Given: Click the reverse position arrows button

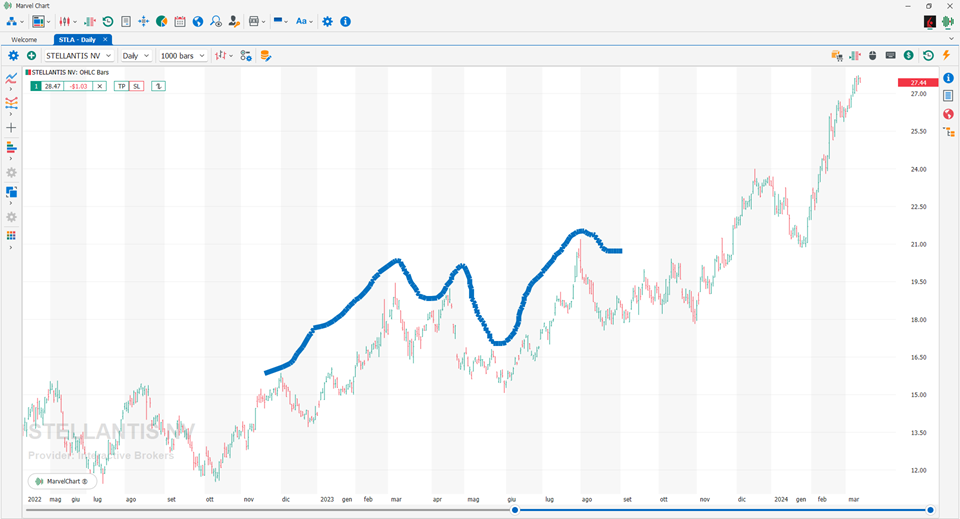Looking at the screenshot, I should tap(158, 86).
